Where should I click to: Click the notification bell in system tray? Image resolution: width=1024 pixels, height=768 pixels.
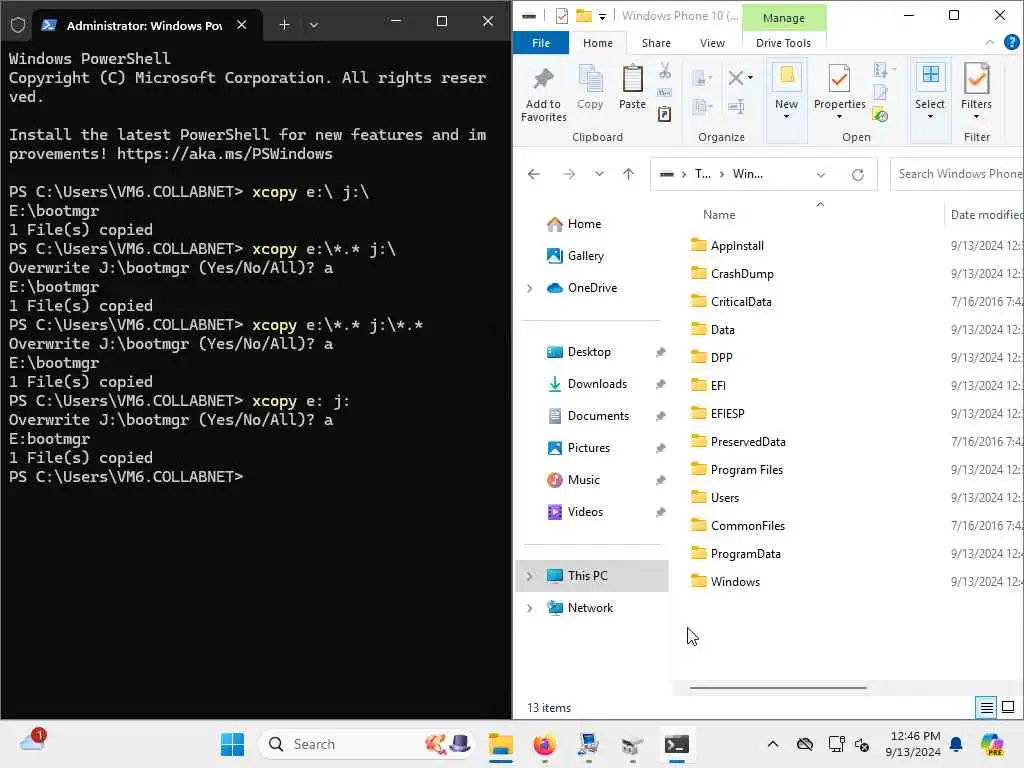tap(956, 744)
